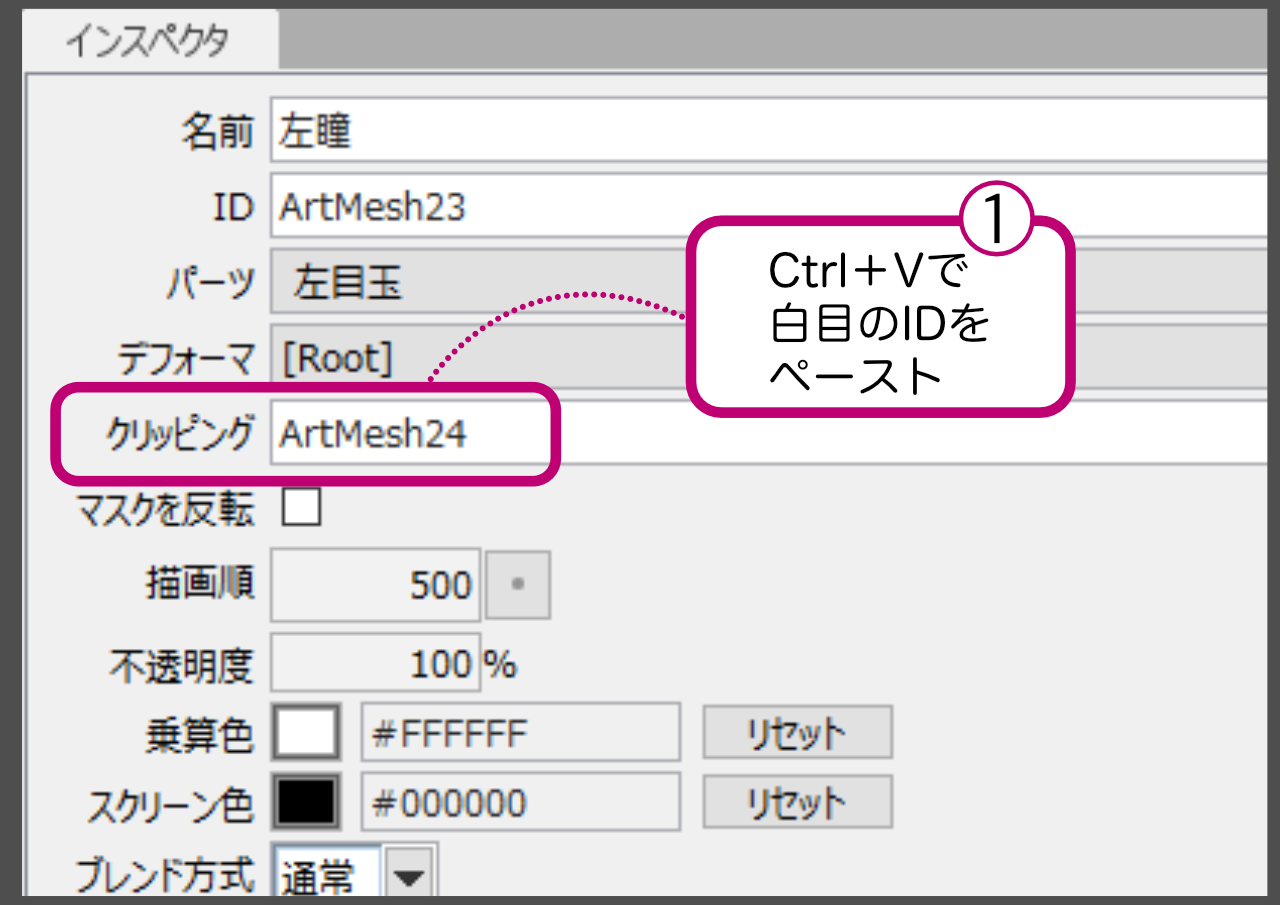Click the ブレンド方式 combo box showing 通常
Viewport: 1280px width, 905px height.
pyautogui.click(x=326, y=877)
